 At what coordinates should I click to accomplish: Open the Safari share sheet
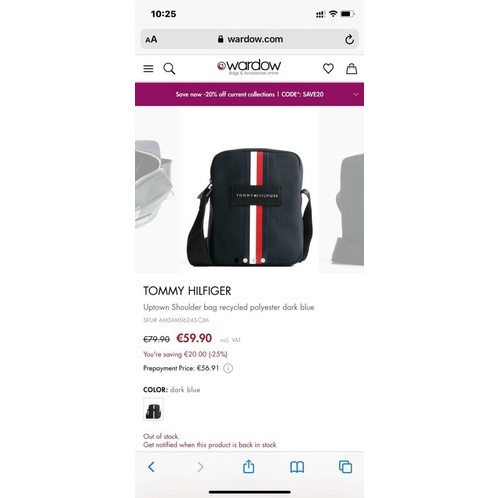click(249, 466)
